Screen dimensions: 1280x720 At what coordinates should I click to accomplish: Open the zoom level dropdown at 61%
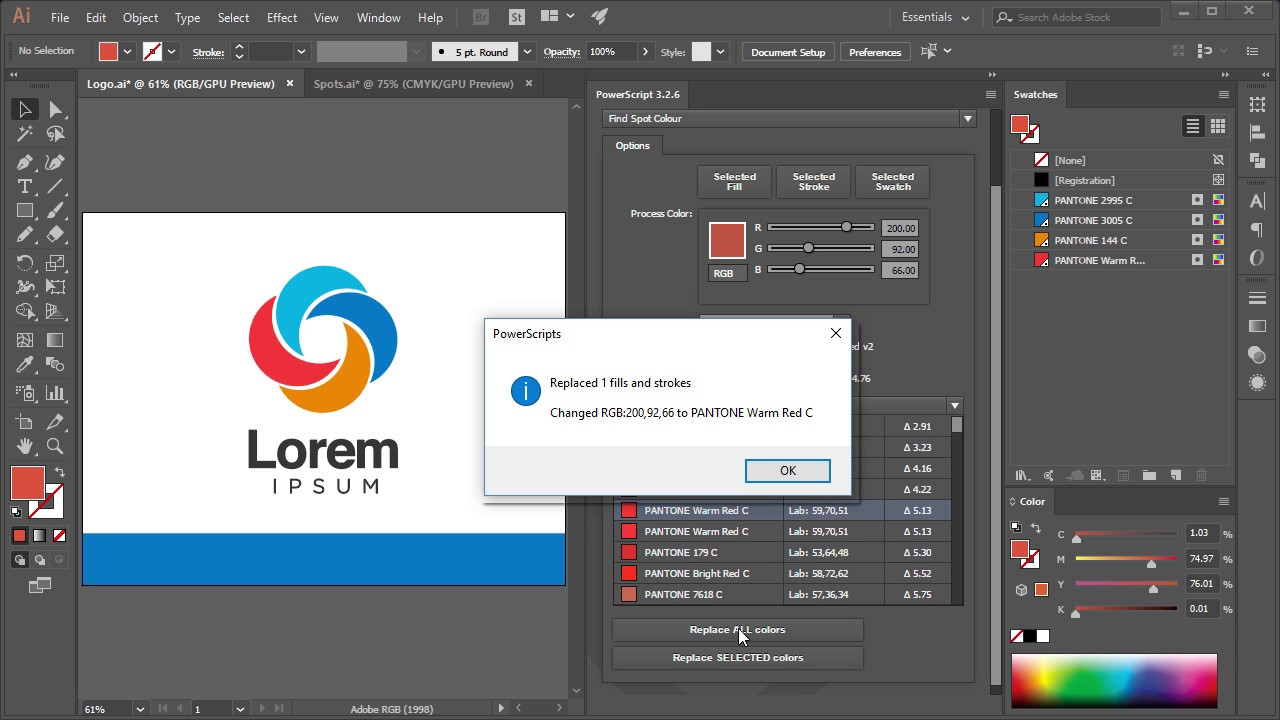tap(139, 709)
